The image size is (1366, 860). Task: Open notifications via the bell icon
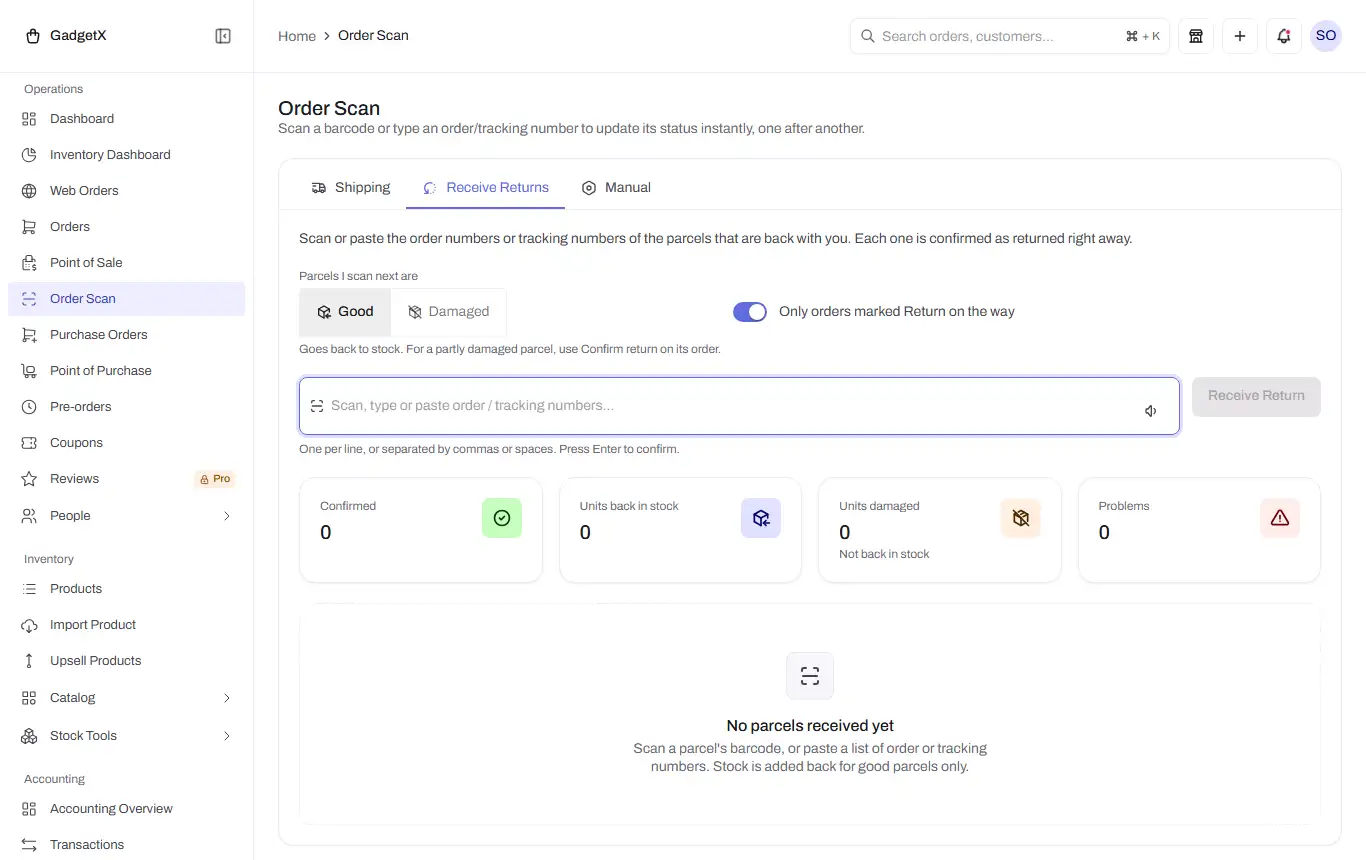coord(1284,36)
